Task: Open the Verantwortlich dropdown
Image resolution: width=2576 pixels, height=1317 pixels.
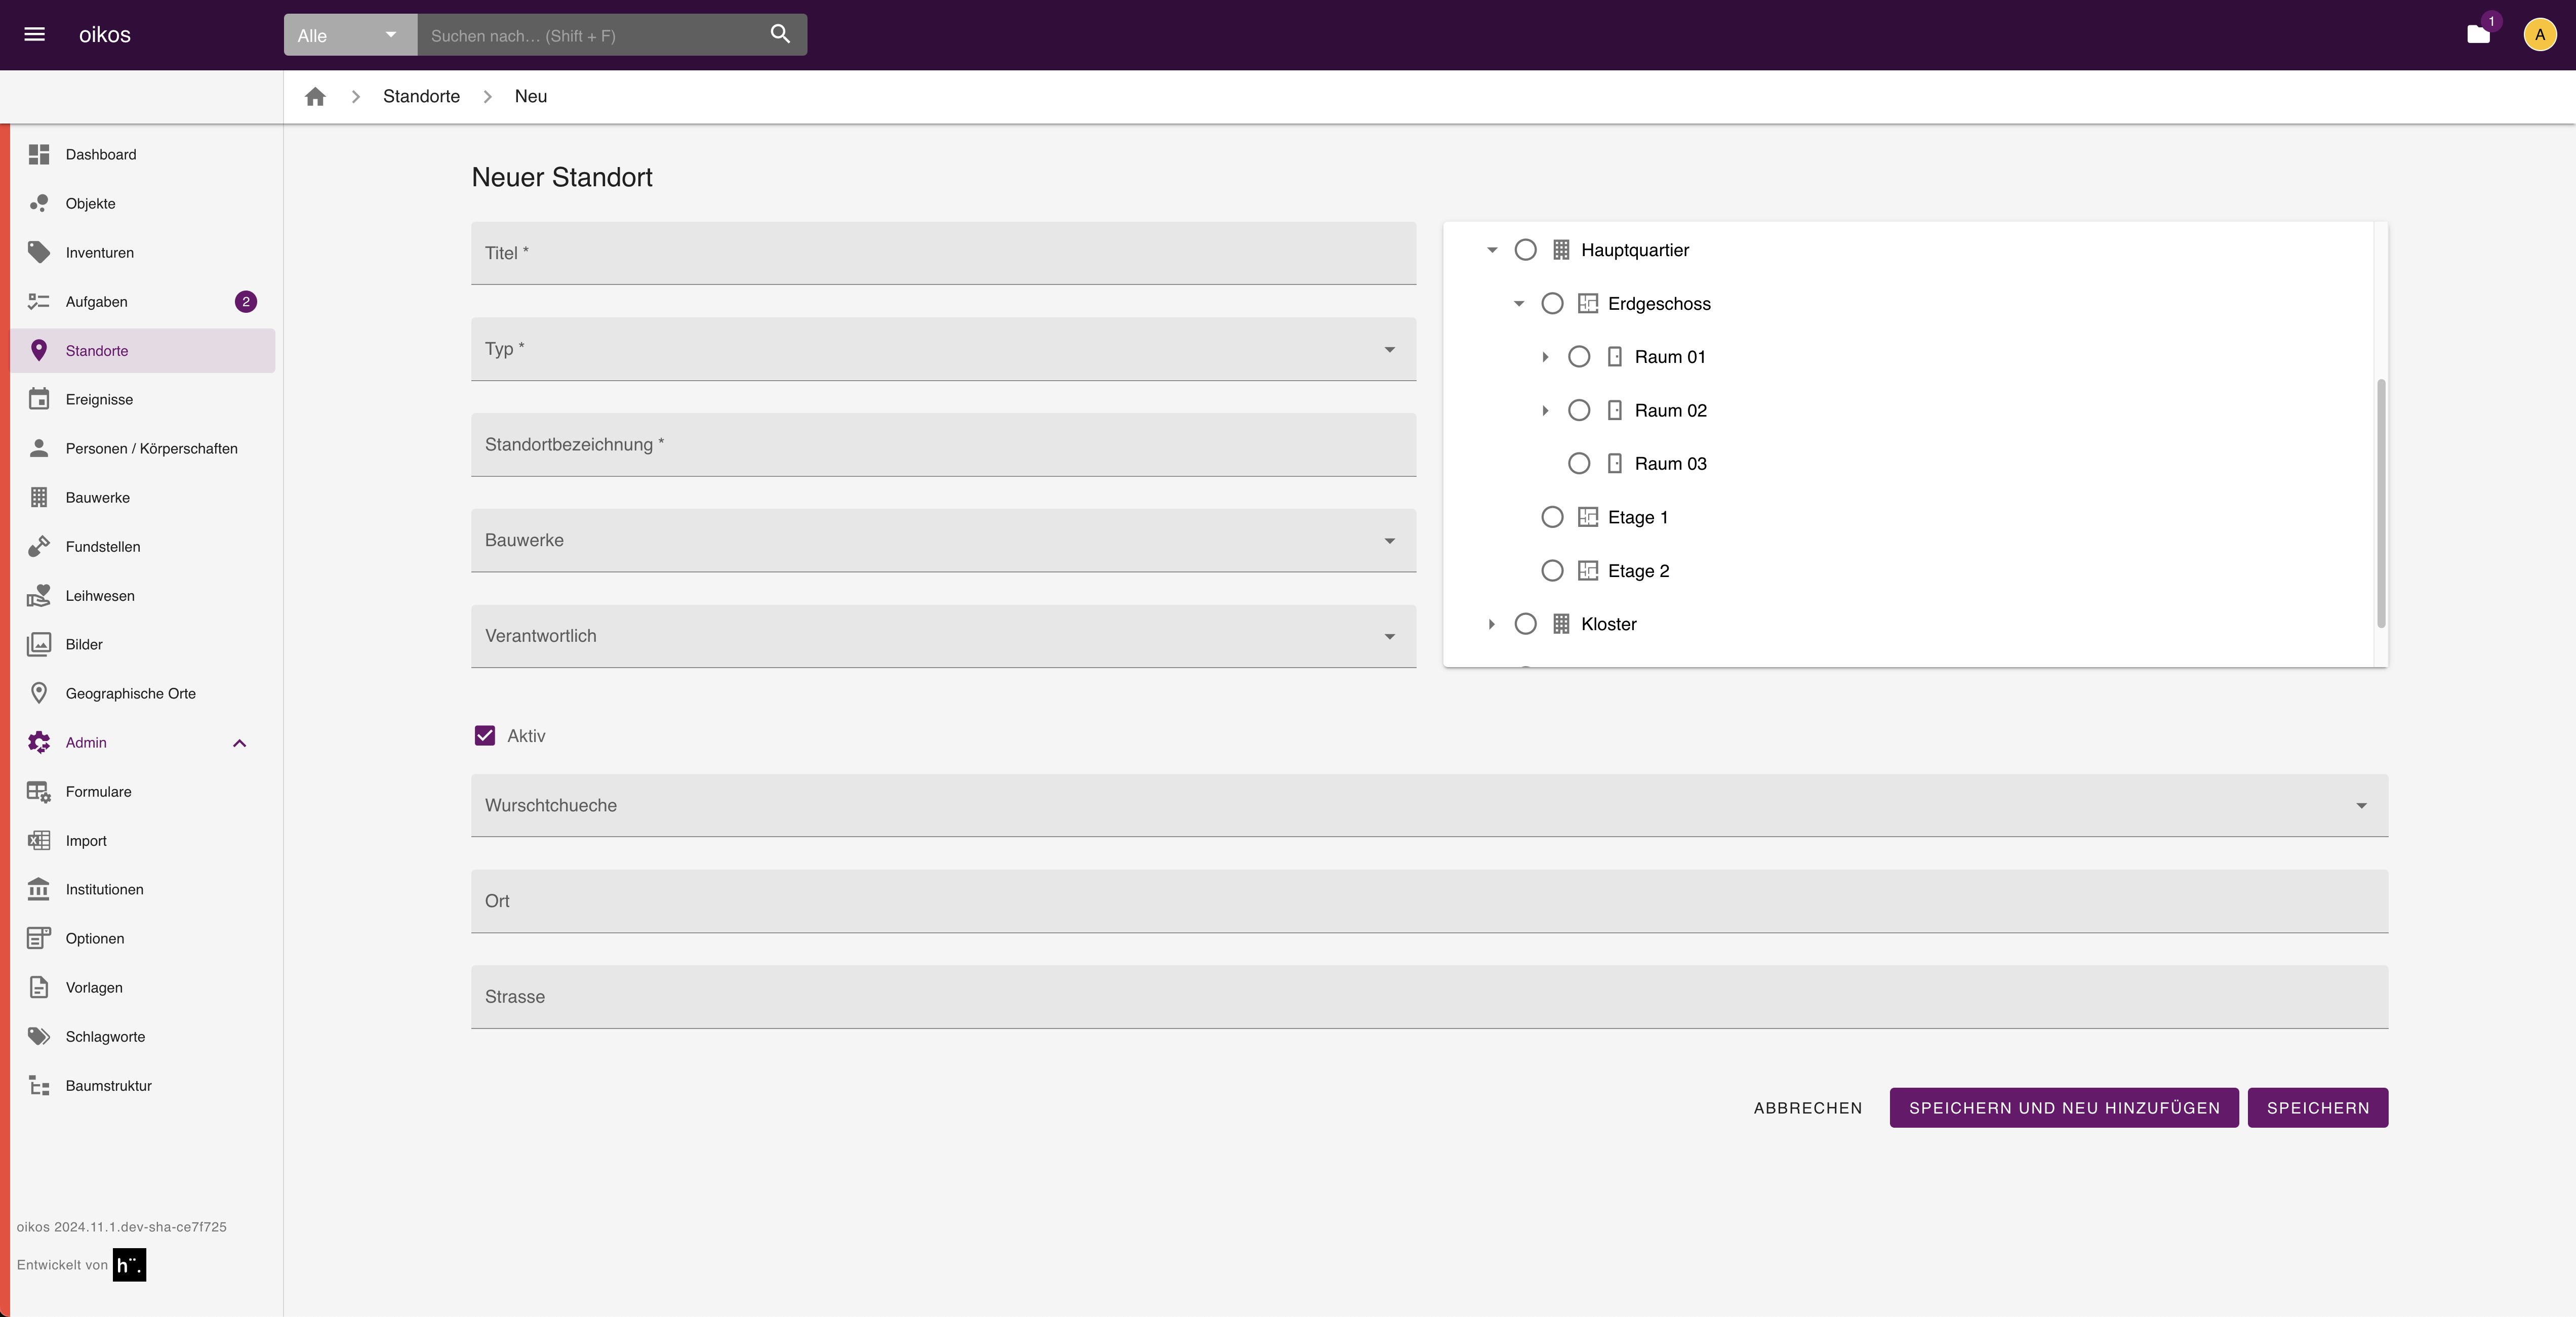Action: coord(943,636)
